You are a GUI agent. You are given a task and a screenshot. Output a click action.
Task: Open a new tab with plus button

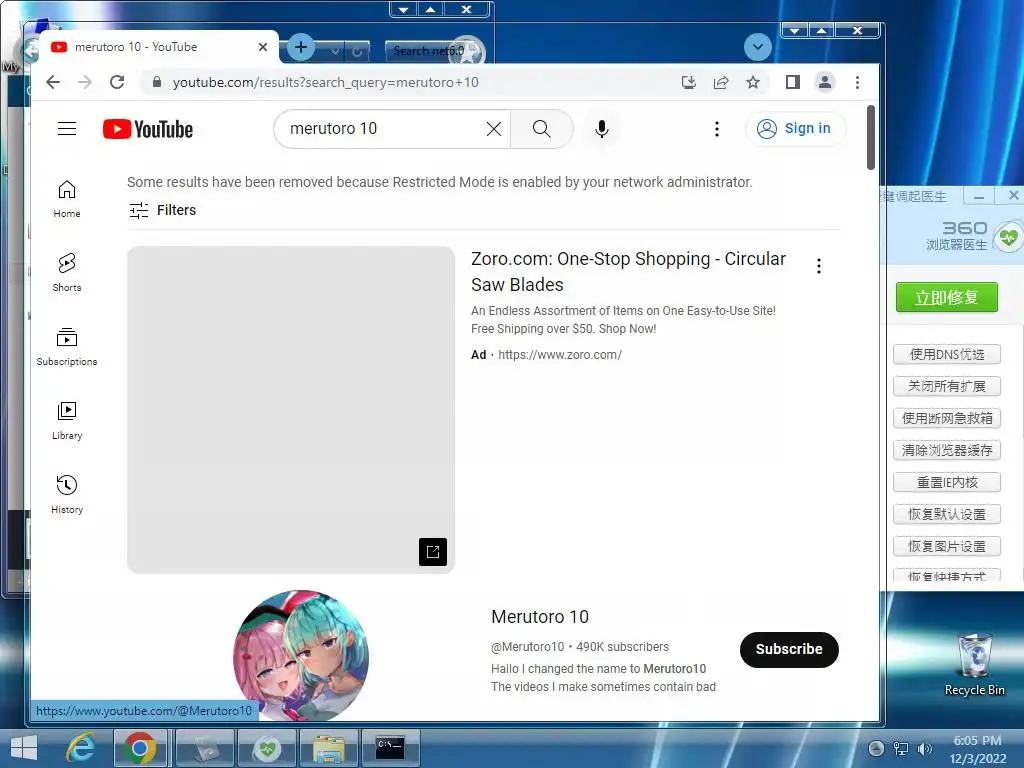click(x=300, y=47)
